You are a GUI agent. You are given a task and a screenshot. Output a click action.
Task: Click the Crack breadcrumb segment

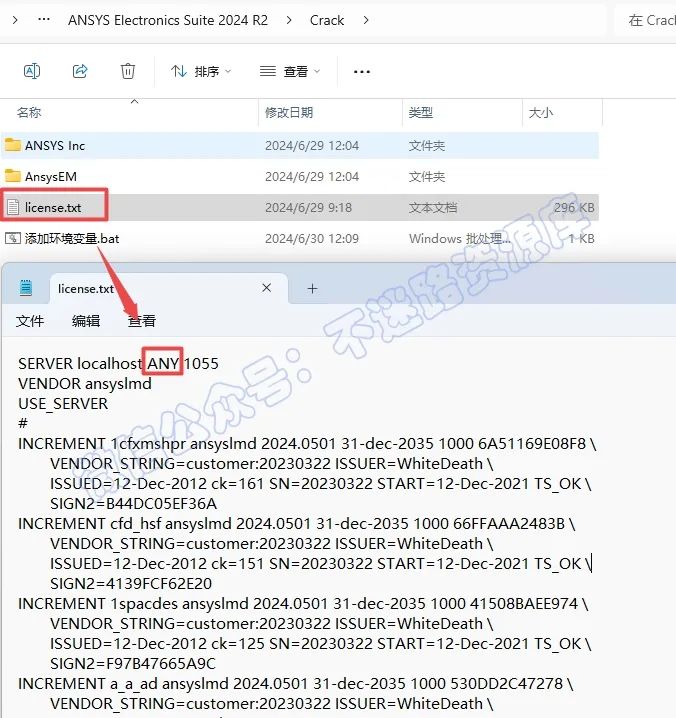[327, 20]
